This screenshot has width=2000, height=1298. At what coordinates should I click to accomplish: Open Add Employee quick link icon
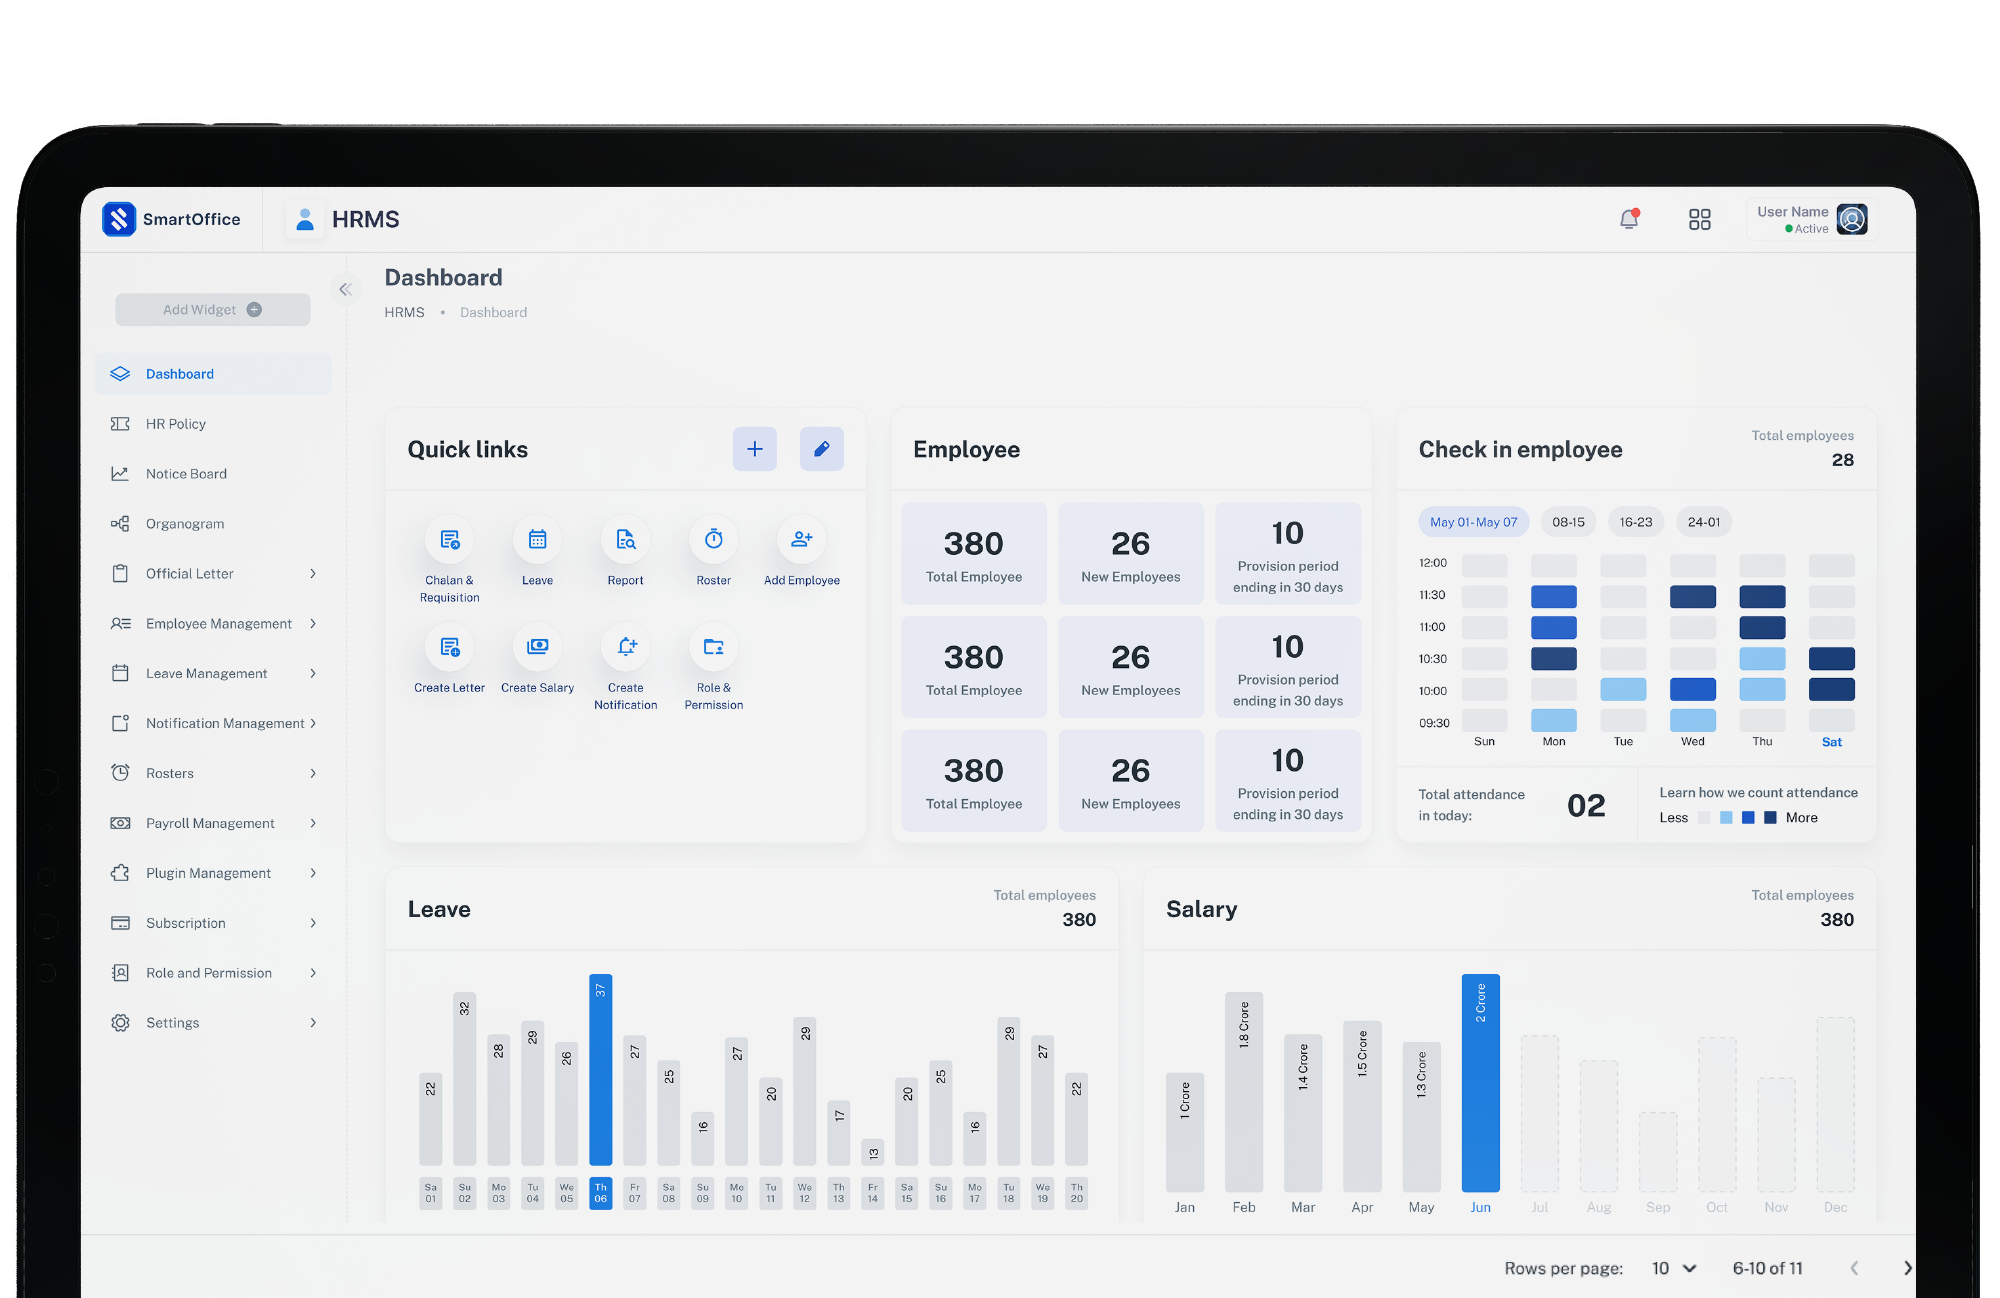coord(801,540)
